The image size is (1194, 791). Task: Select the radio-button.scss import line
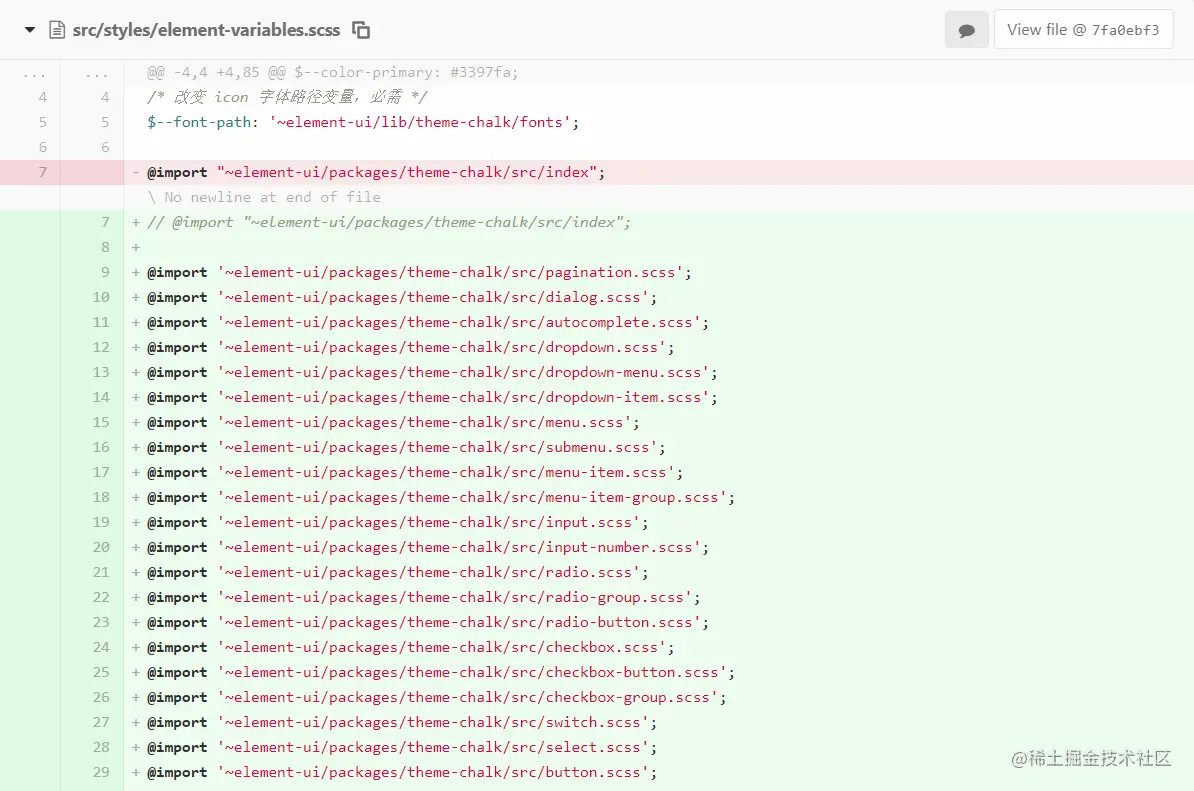pos(428,623)
